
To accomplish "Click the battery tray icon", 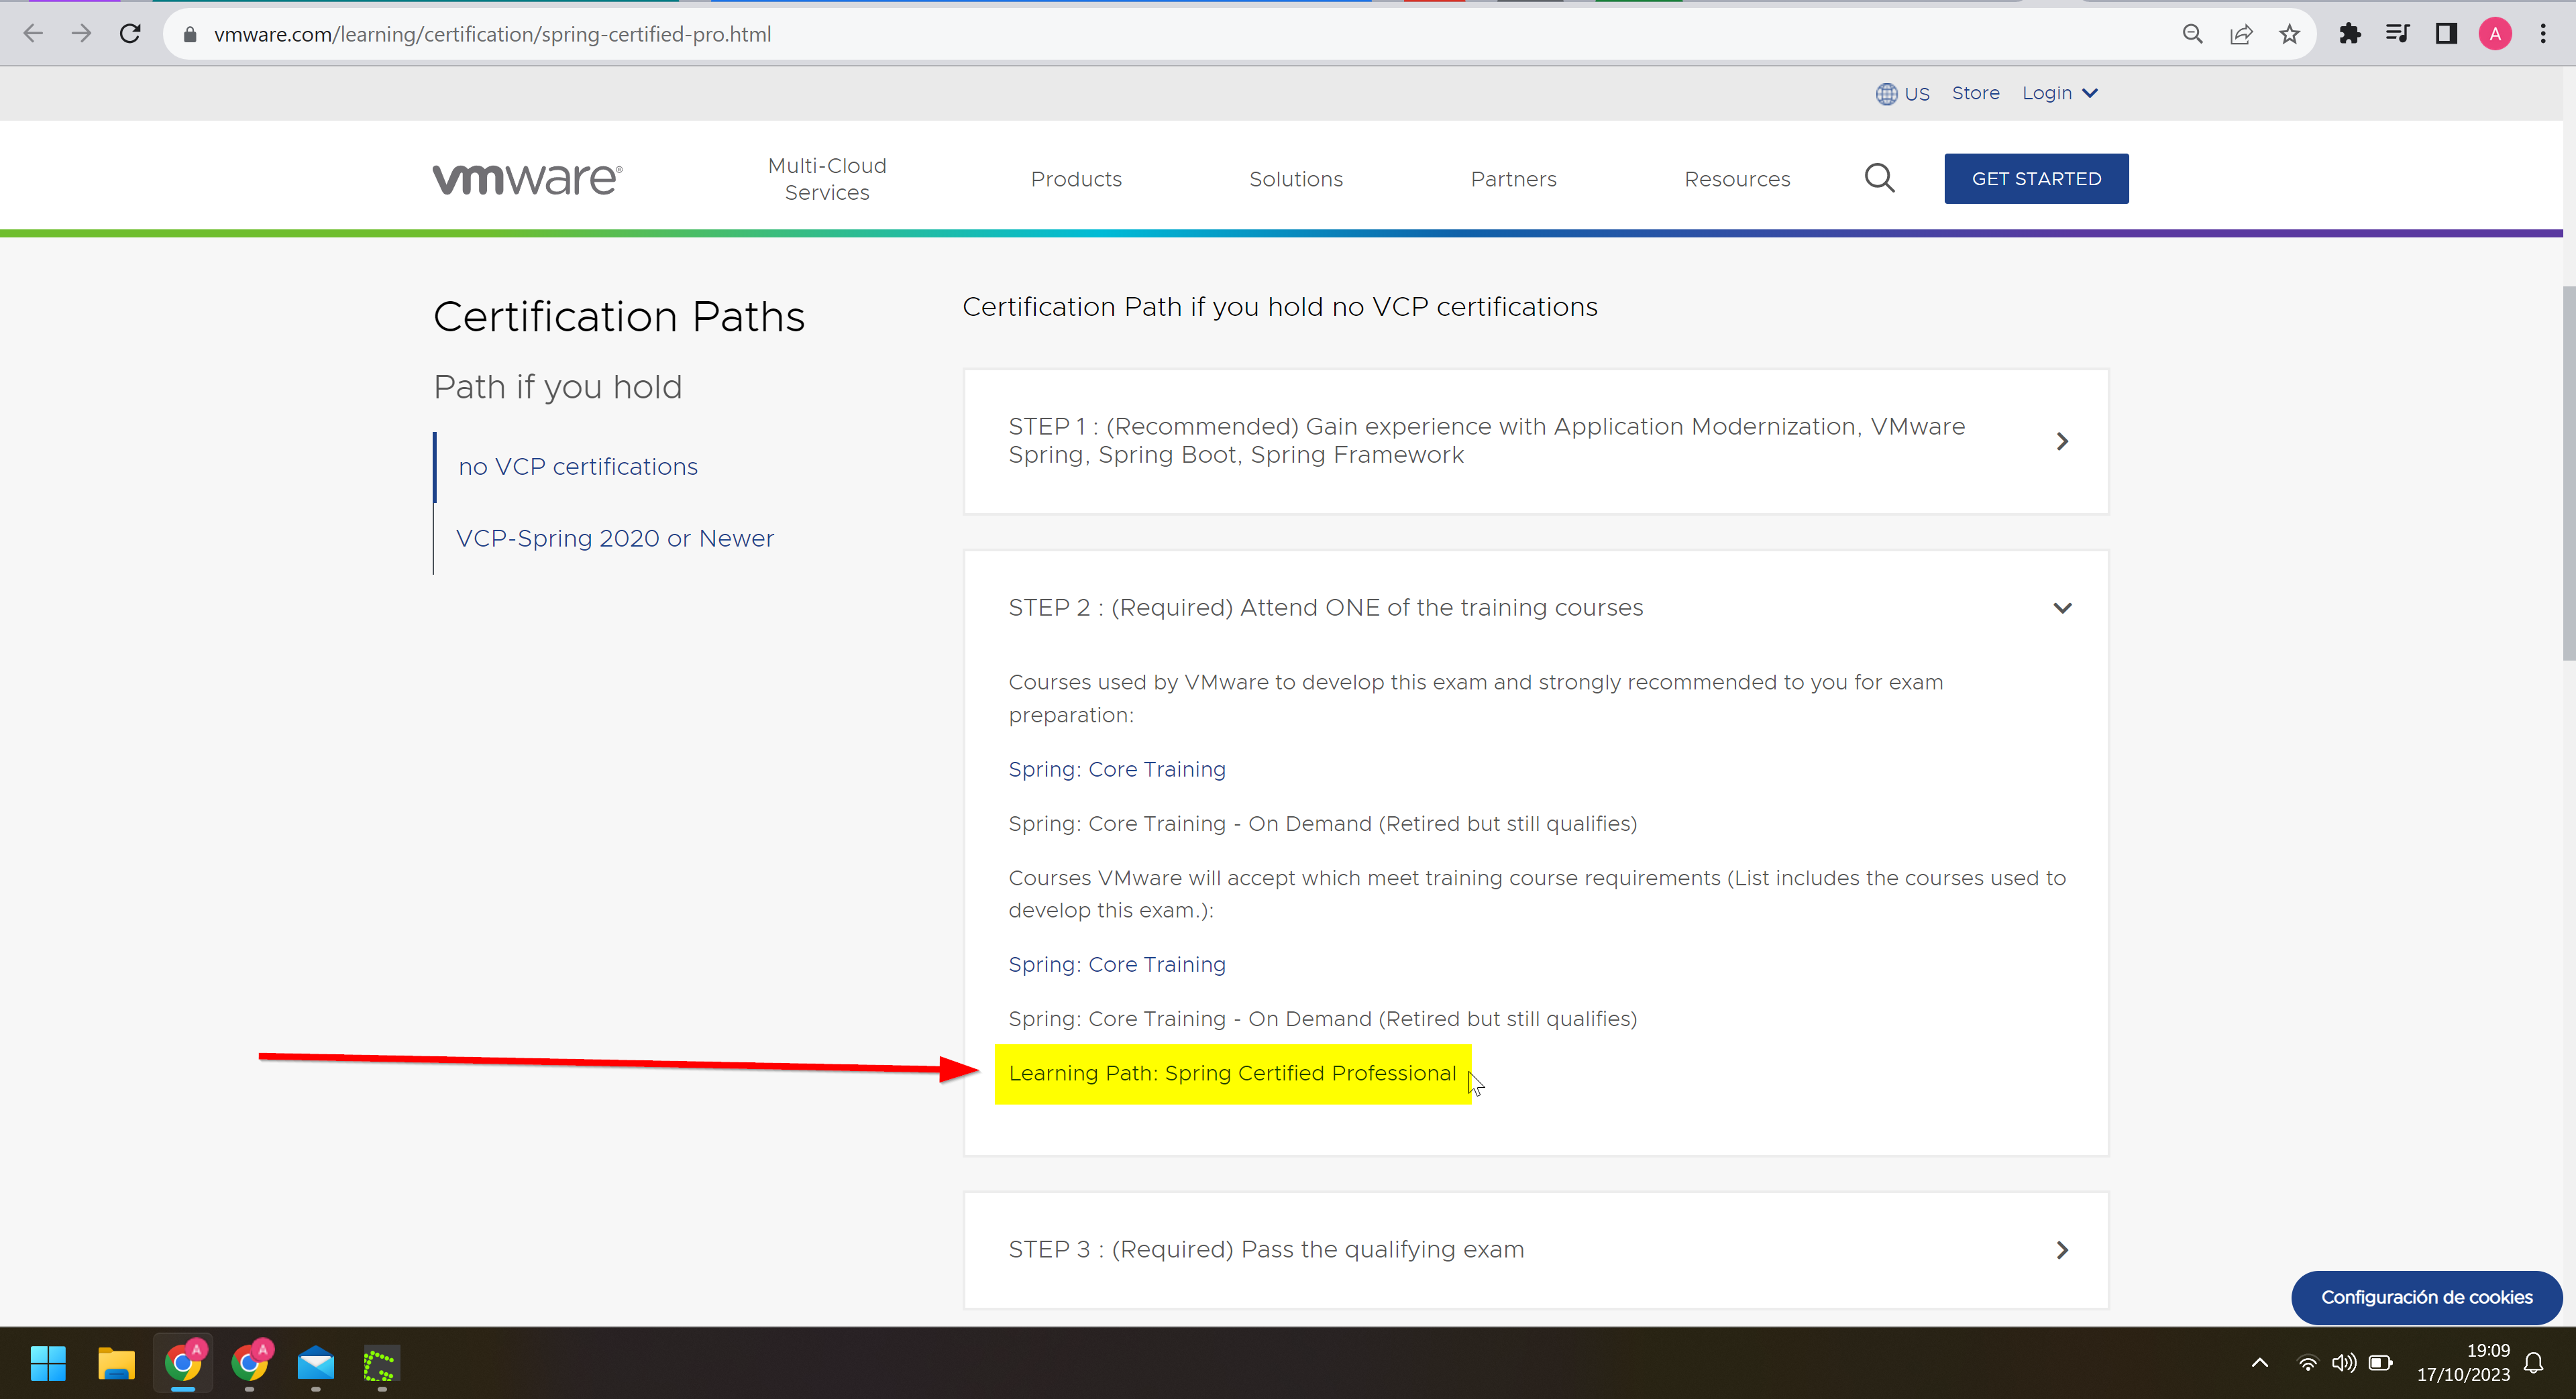I will (2381, 1363).
